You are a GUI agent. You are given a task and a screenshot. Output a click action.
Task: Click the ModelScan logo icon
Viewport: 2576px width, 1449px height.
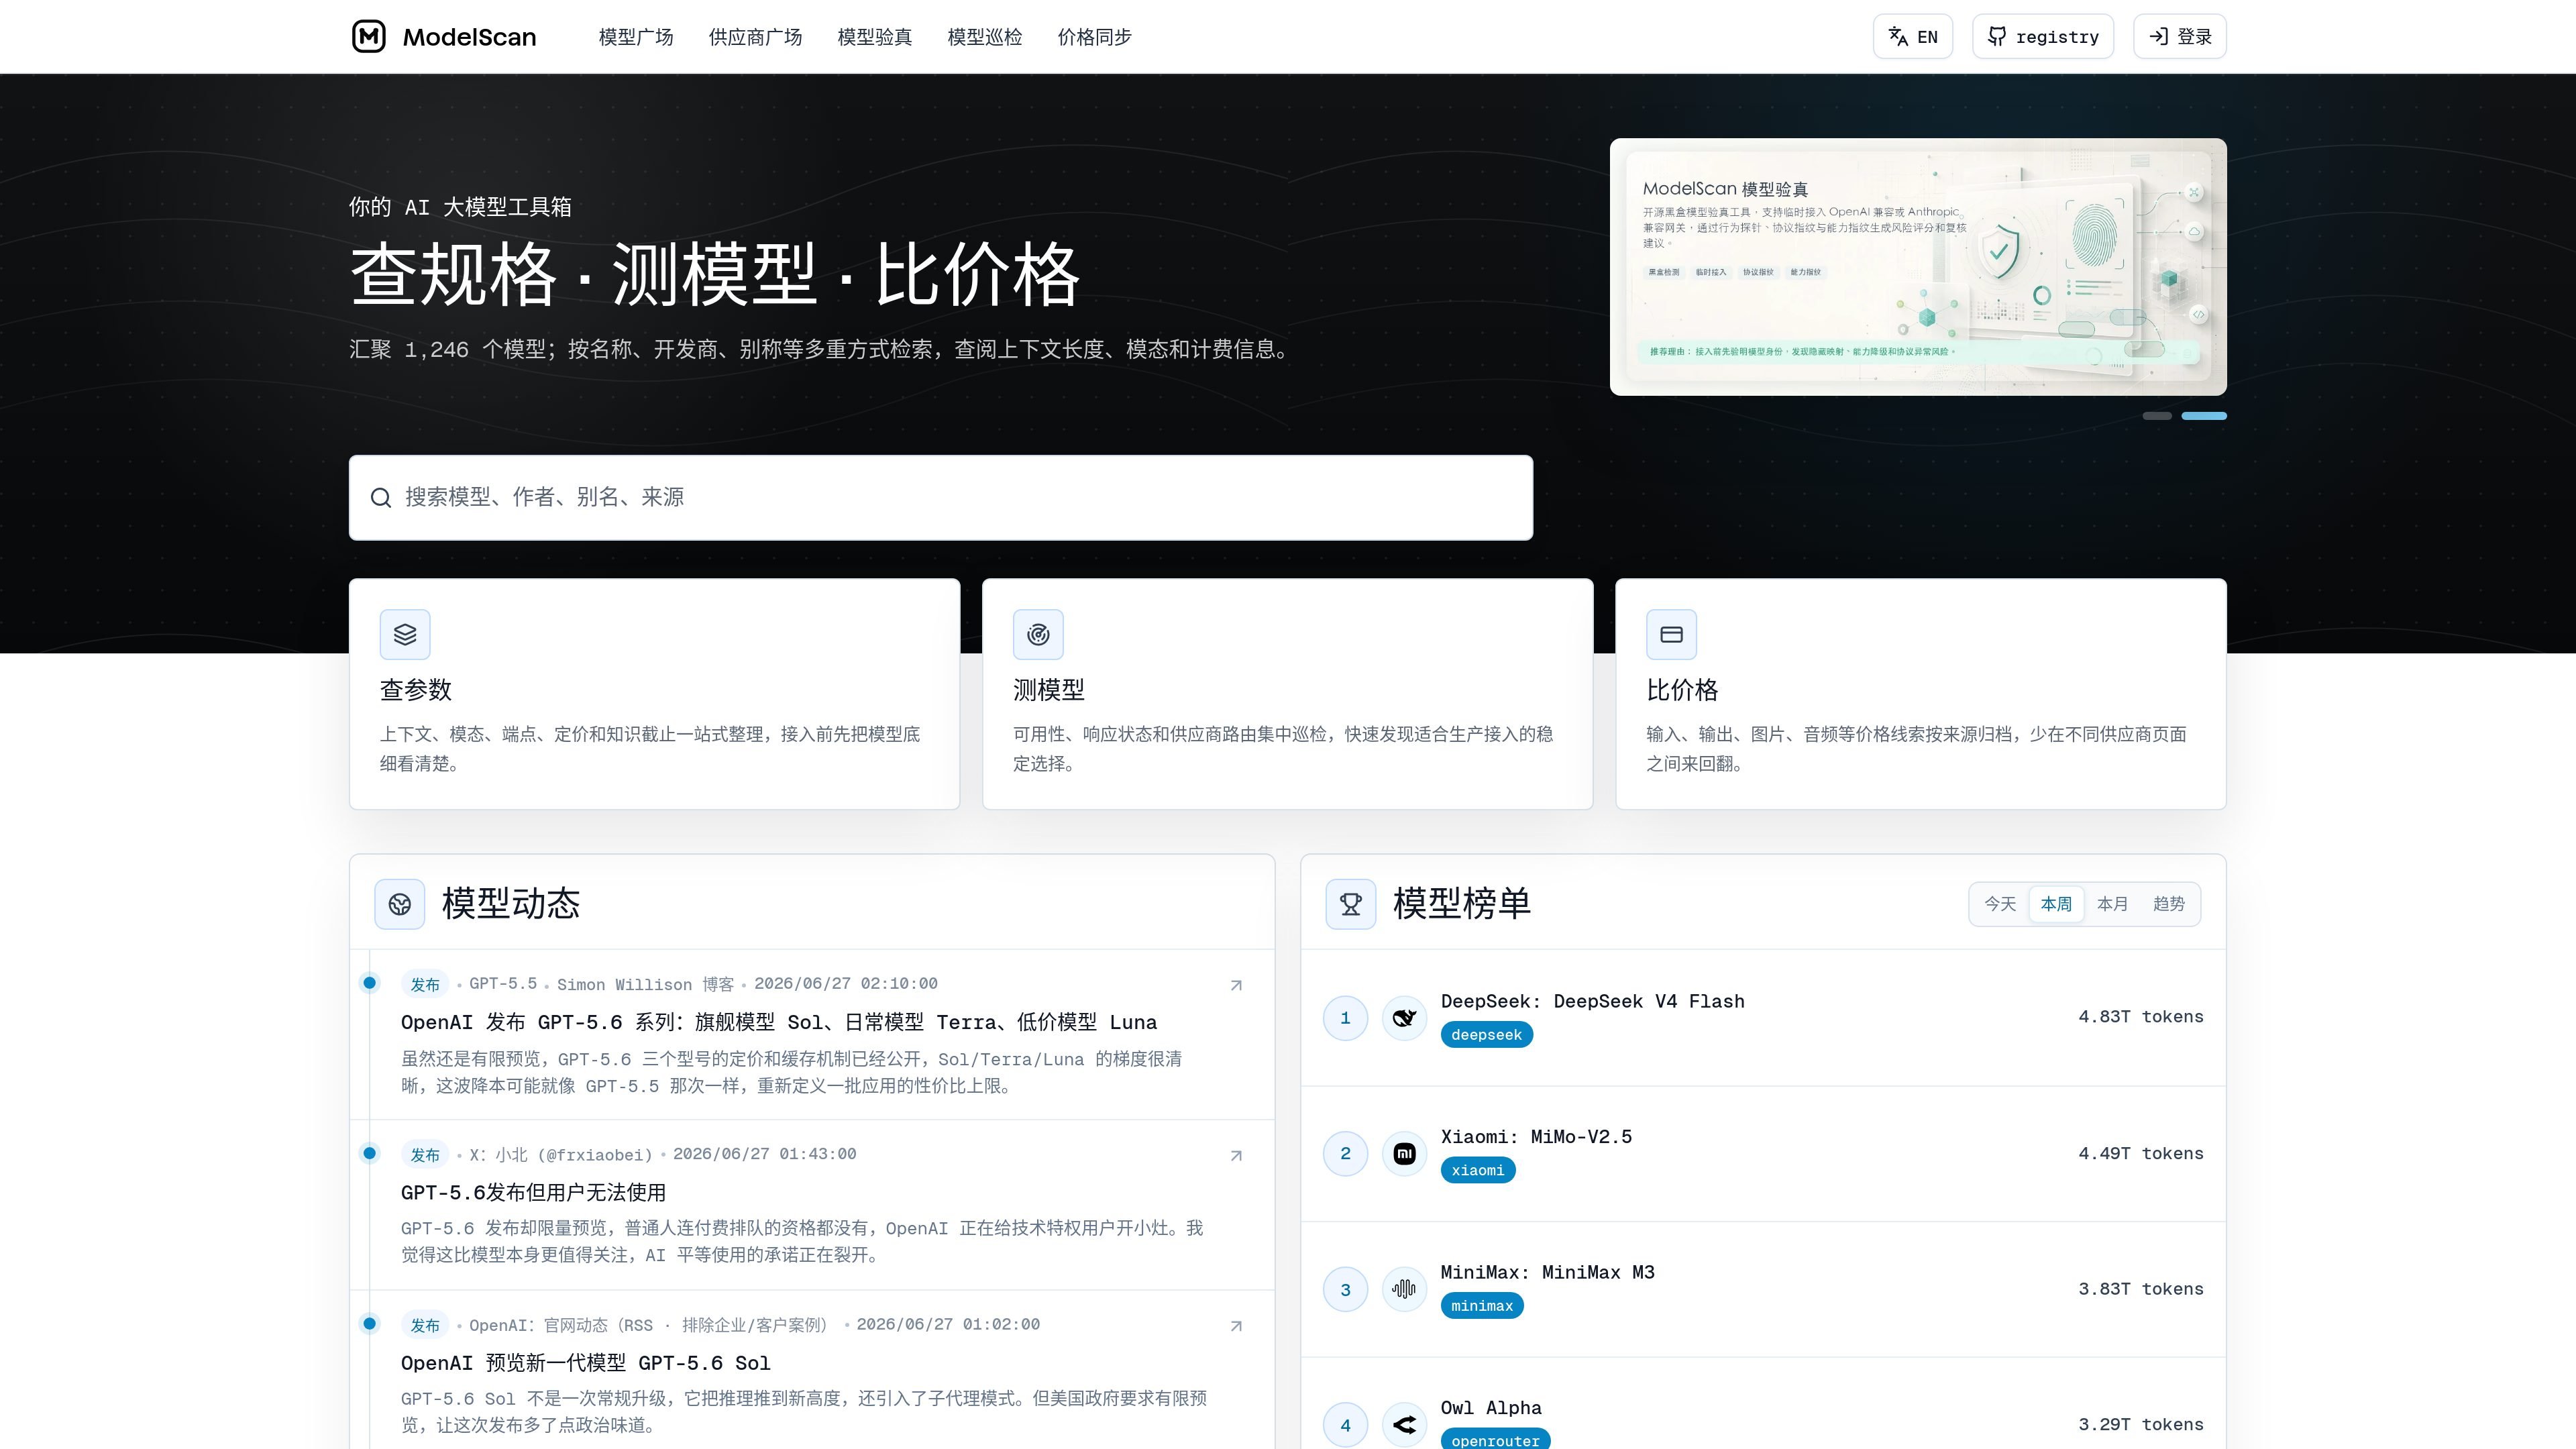coord(369,37)
